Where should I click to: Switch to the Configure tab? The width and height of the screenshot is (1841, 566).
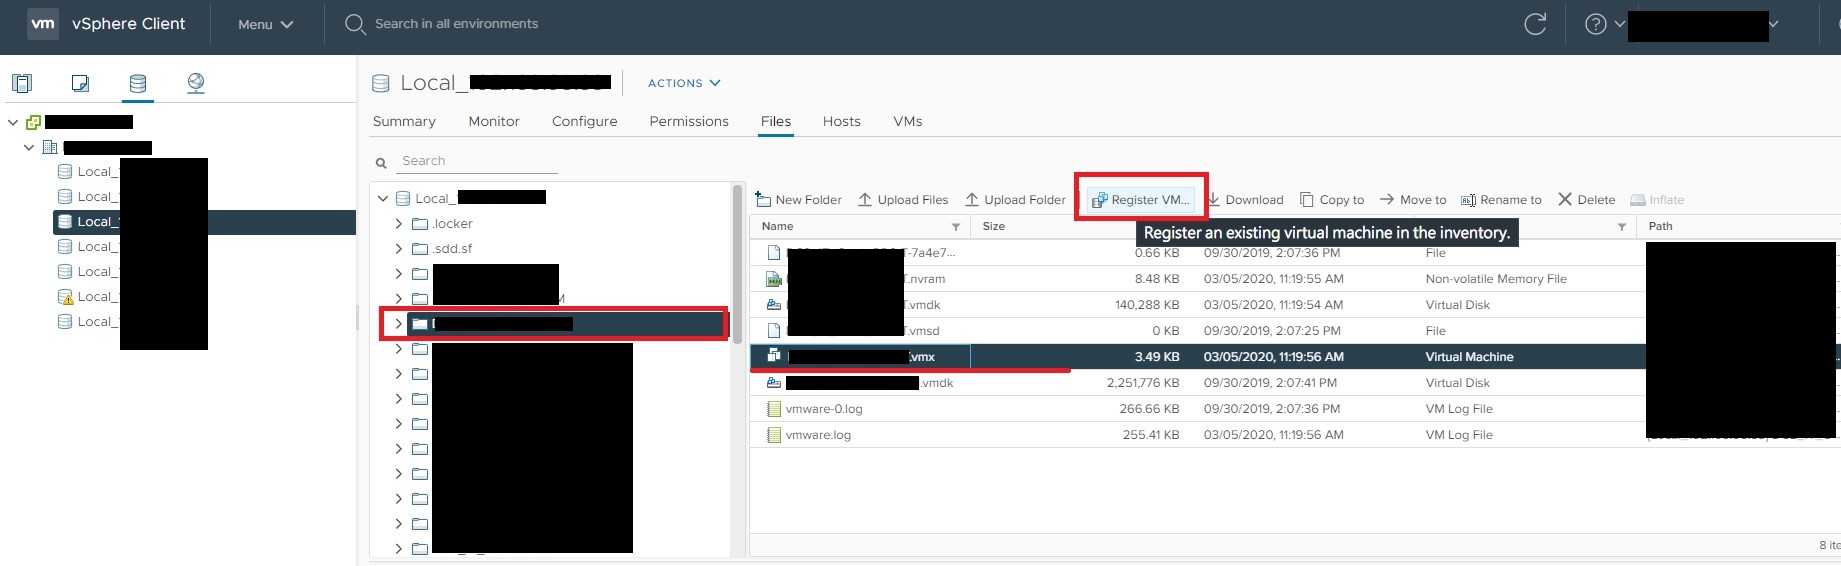585,121
